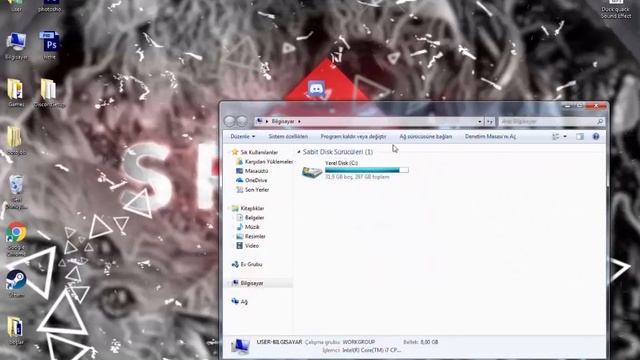Screen dimensions: 640x360
Task: Click the computer icon in details pane
Action: pyautogui.click(x=240, y=347)
